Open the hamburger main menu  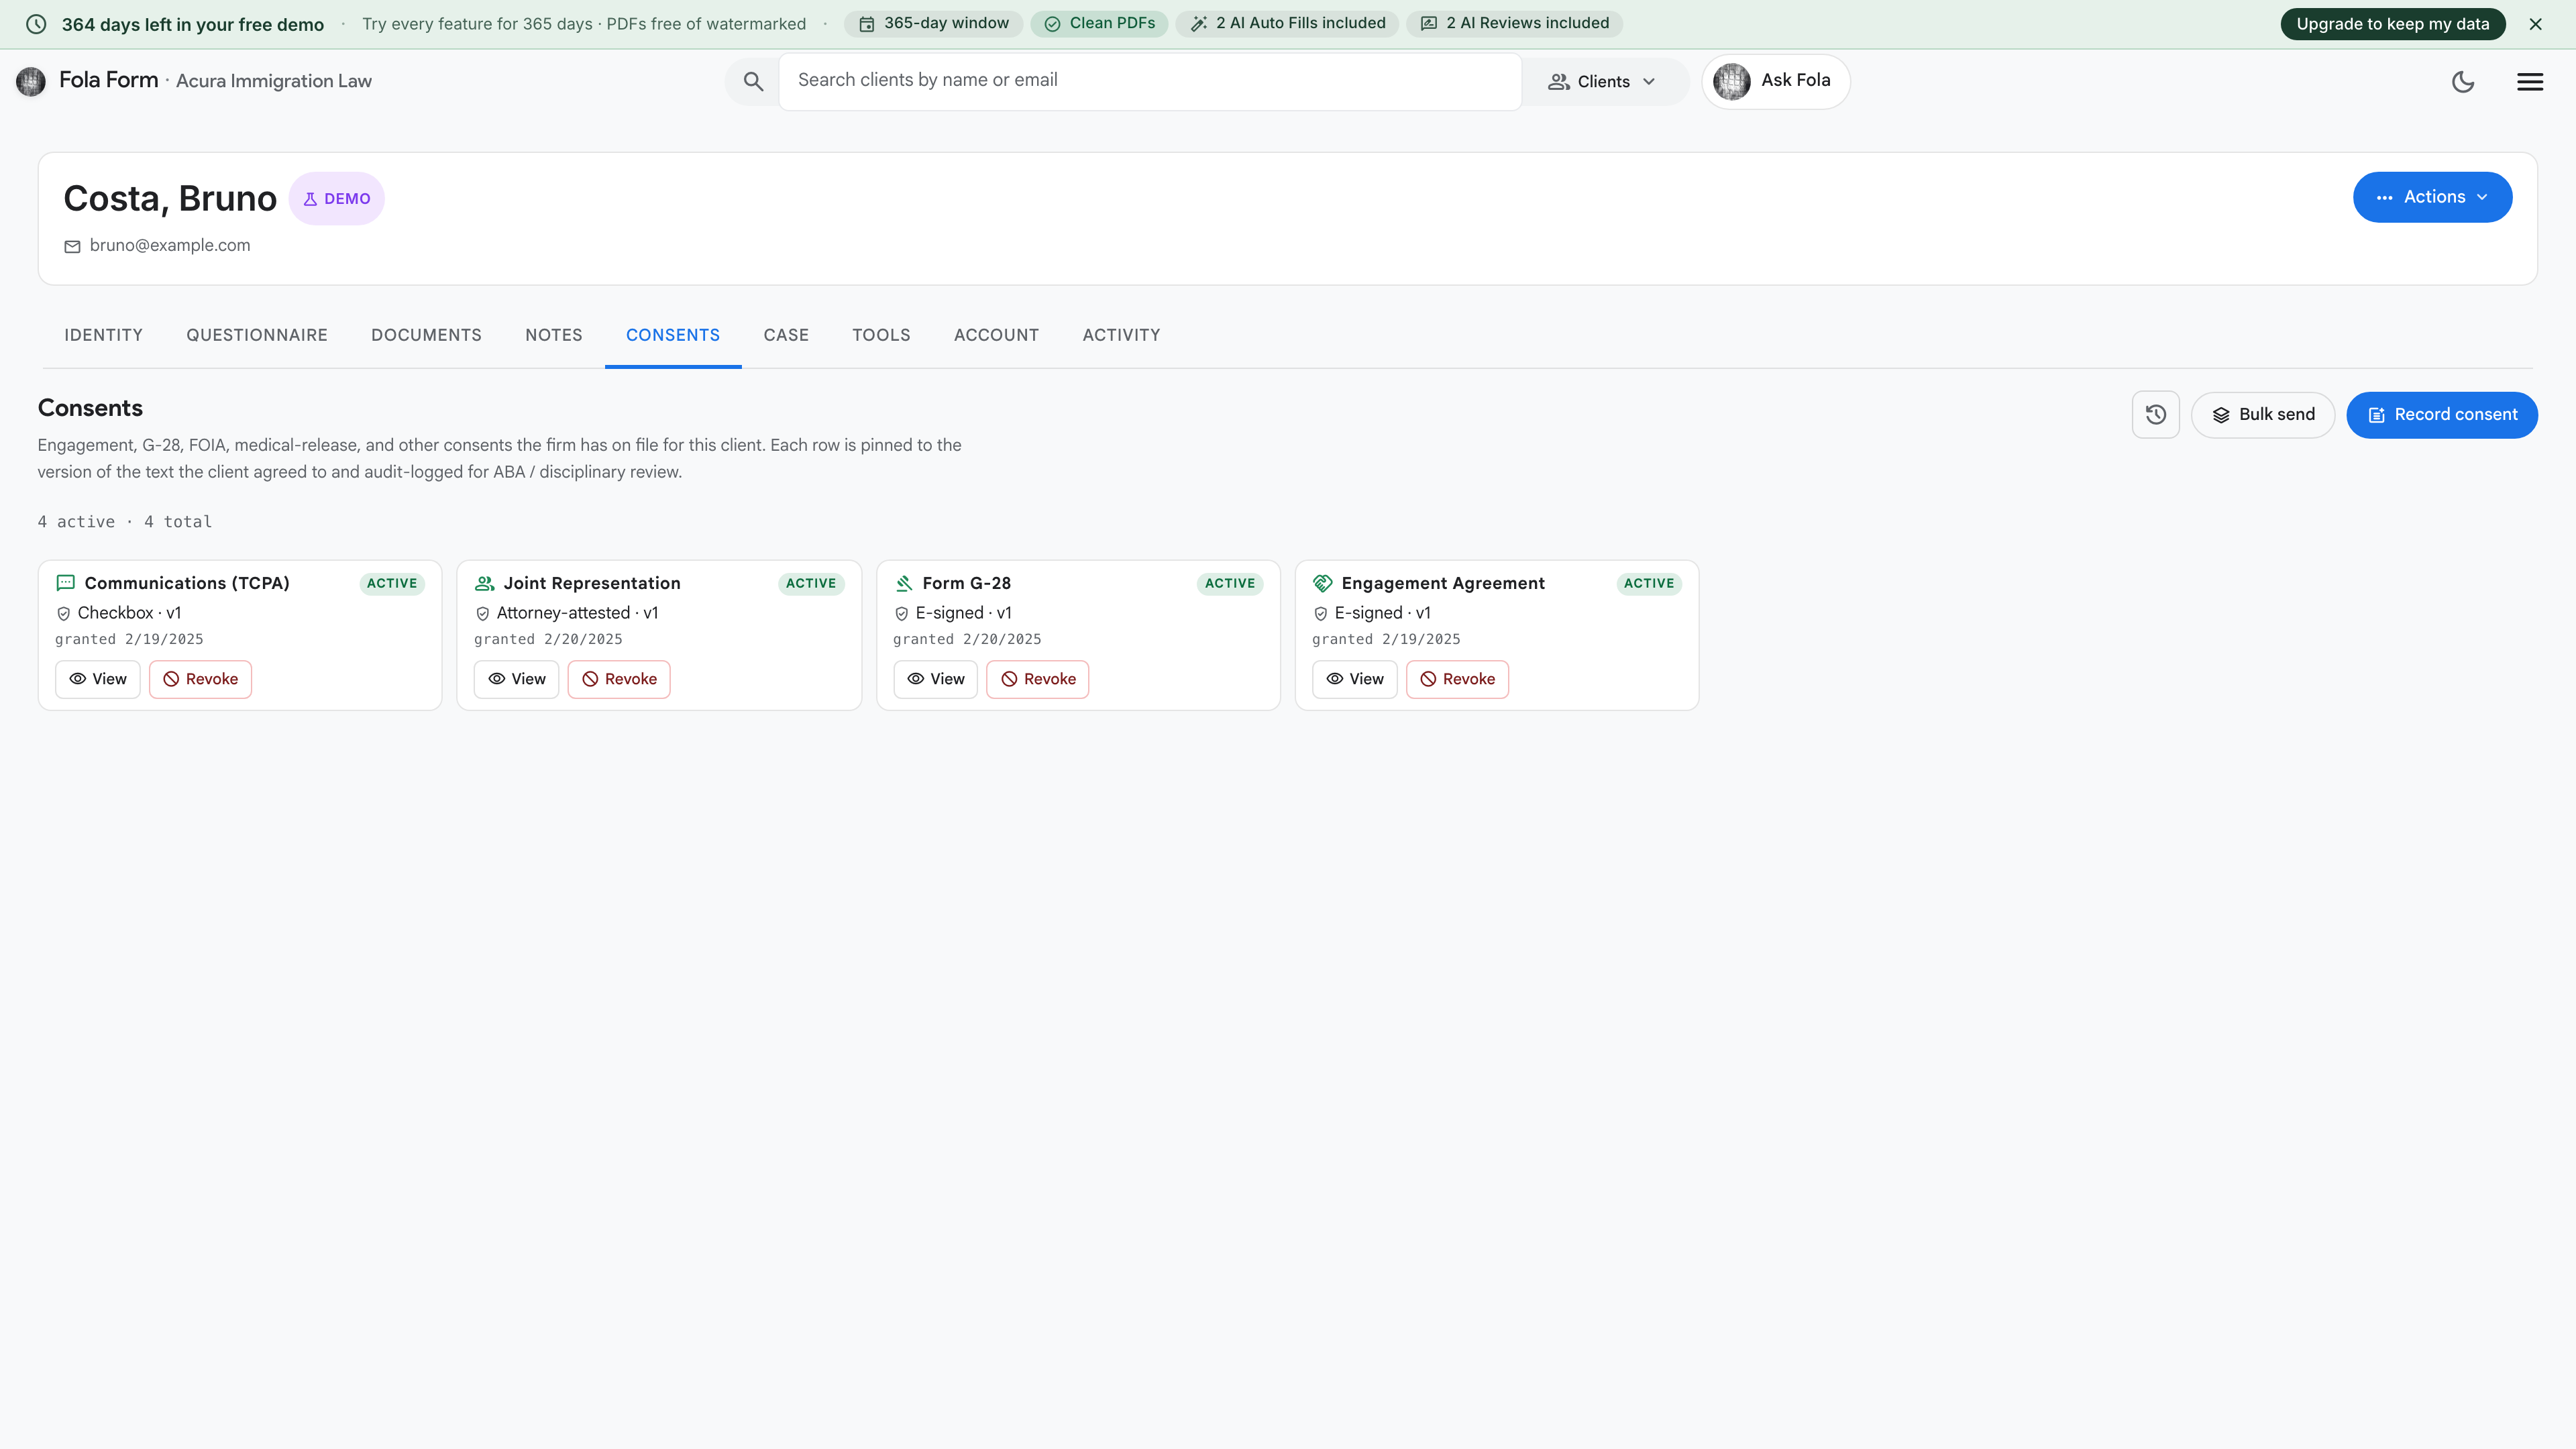tap(2530, 82)
